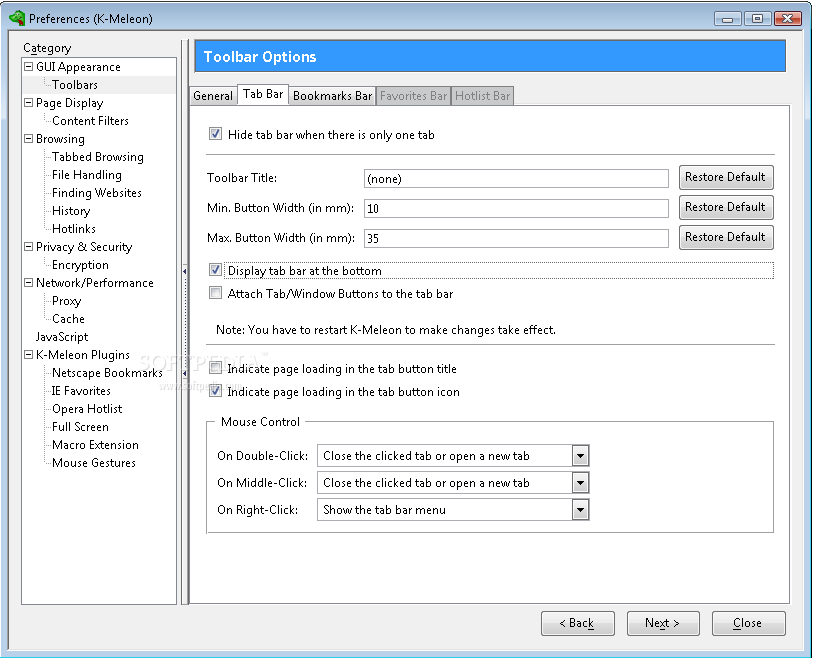The height and width of the screenshot is (658, 814).
Task: Click the Min. Button Width field
Action: tap(516, 209)
